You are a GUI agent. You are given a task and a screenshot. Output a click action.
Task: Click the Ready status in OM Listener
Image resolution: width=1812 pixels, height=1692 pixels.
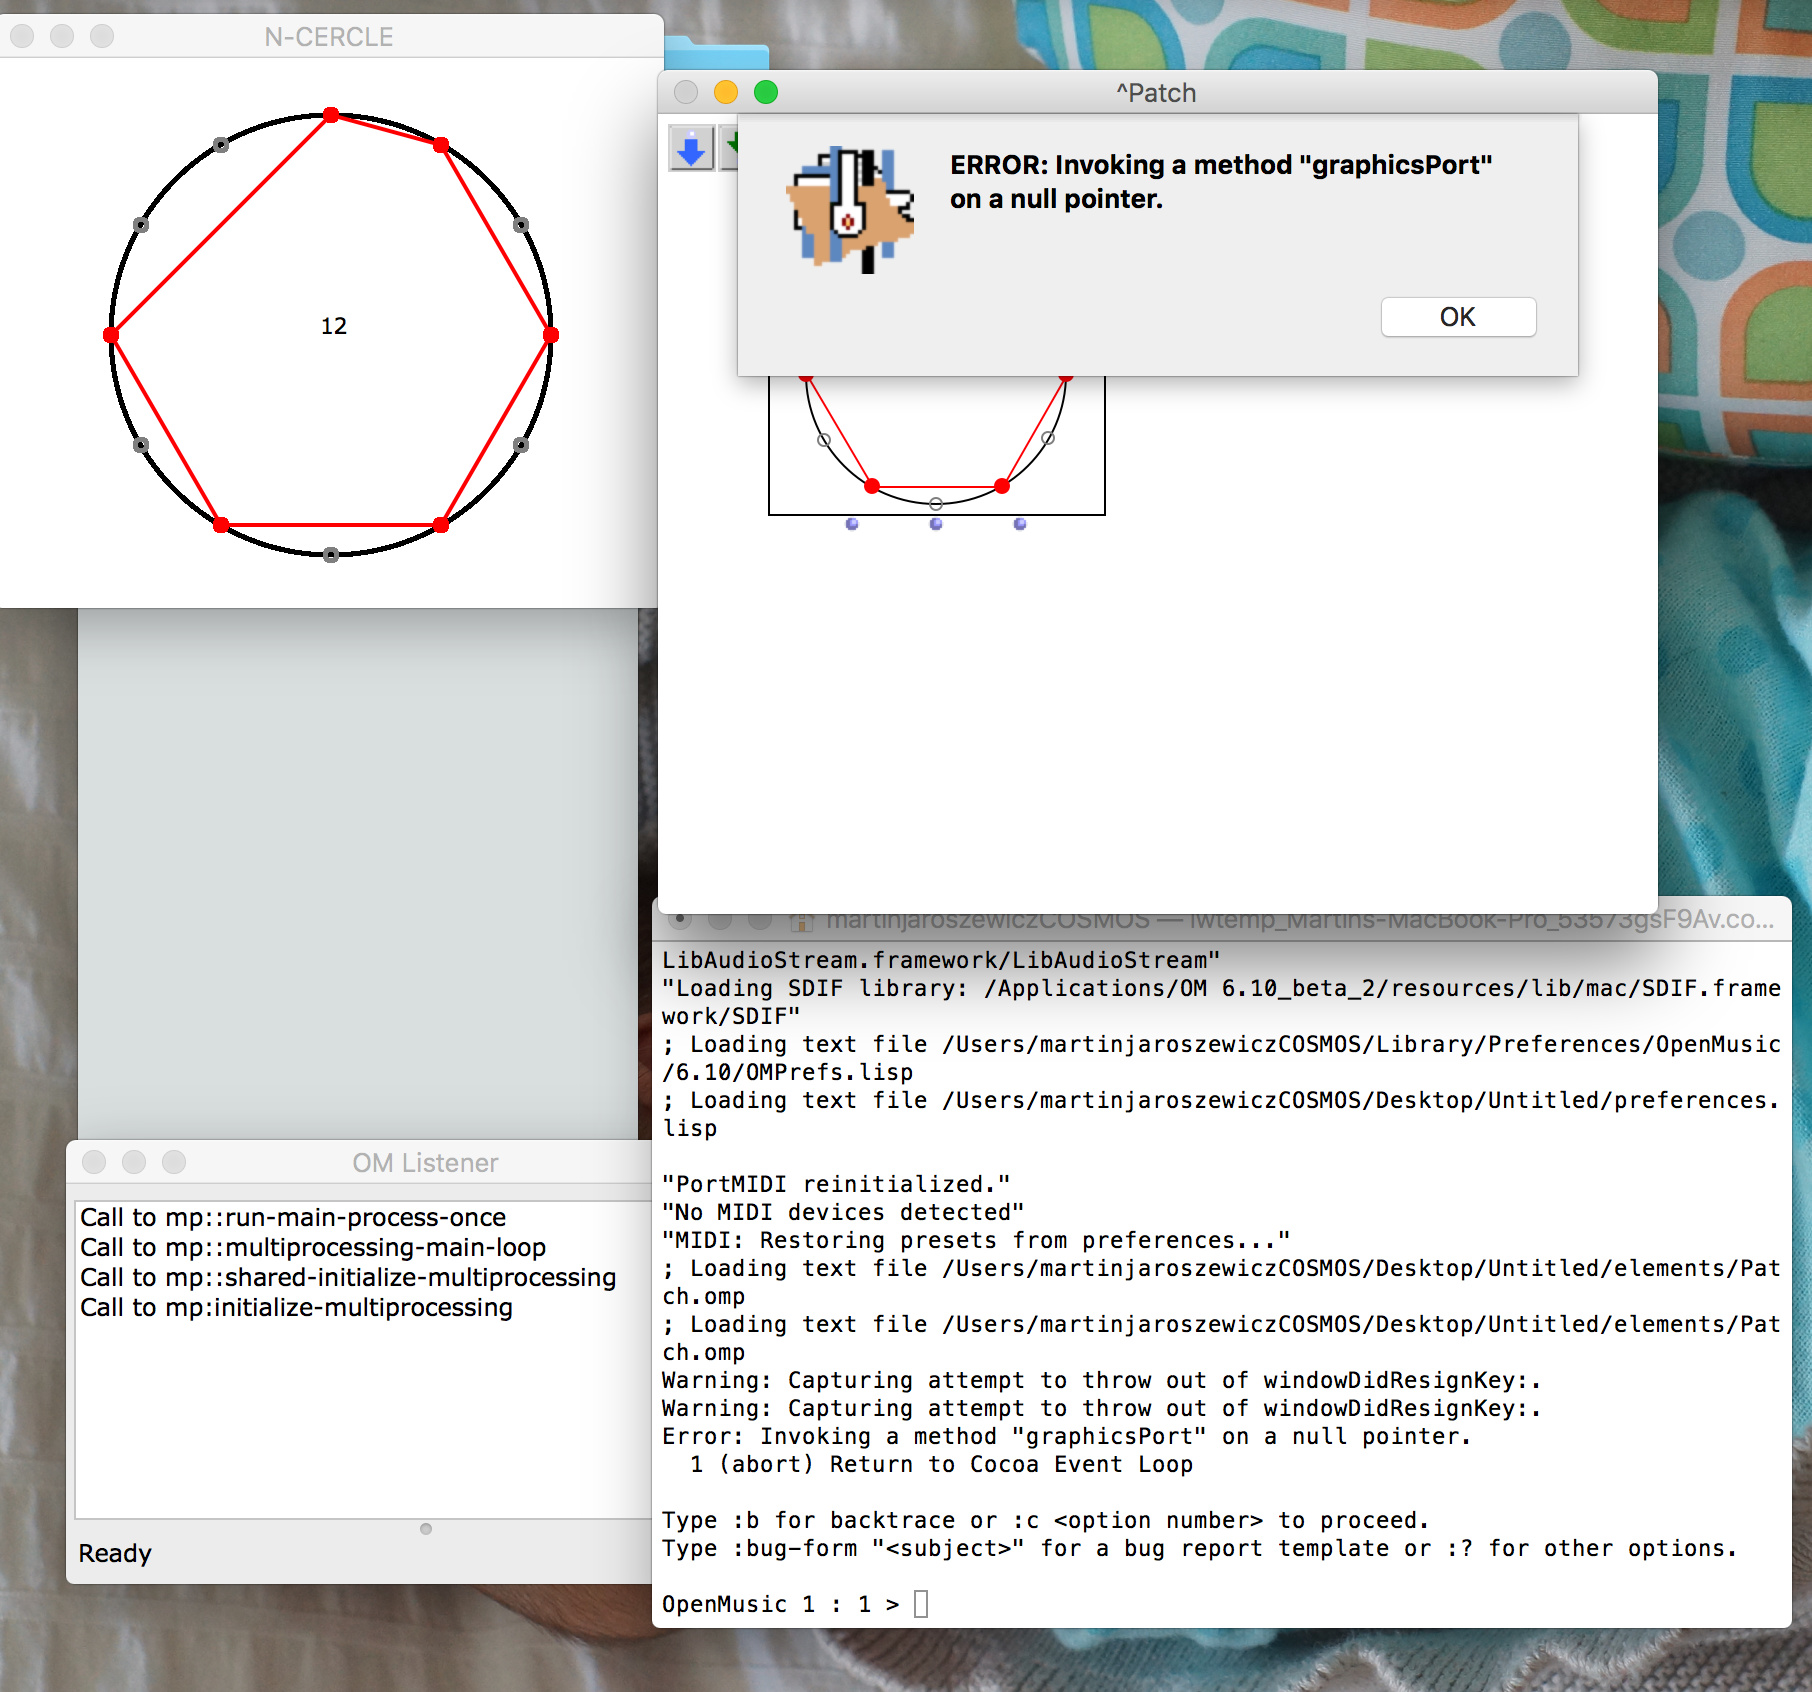115,1553
